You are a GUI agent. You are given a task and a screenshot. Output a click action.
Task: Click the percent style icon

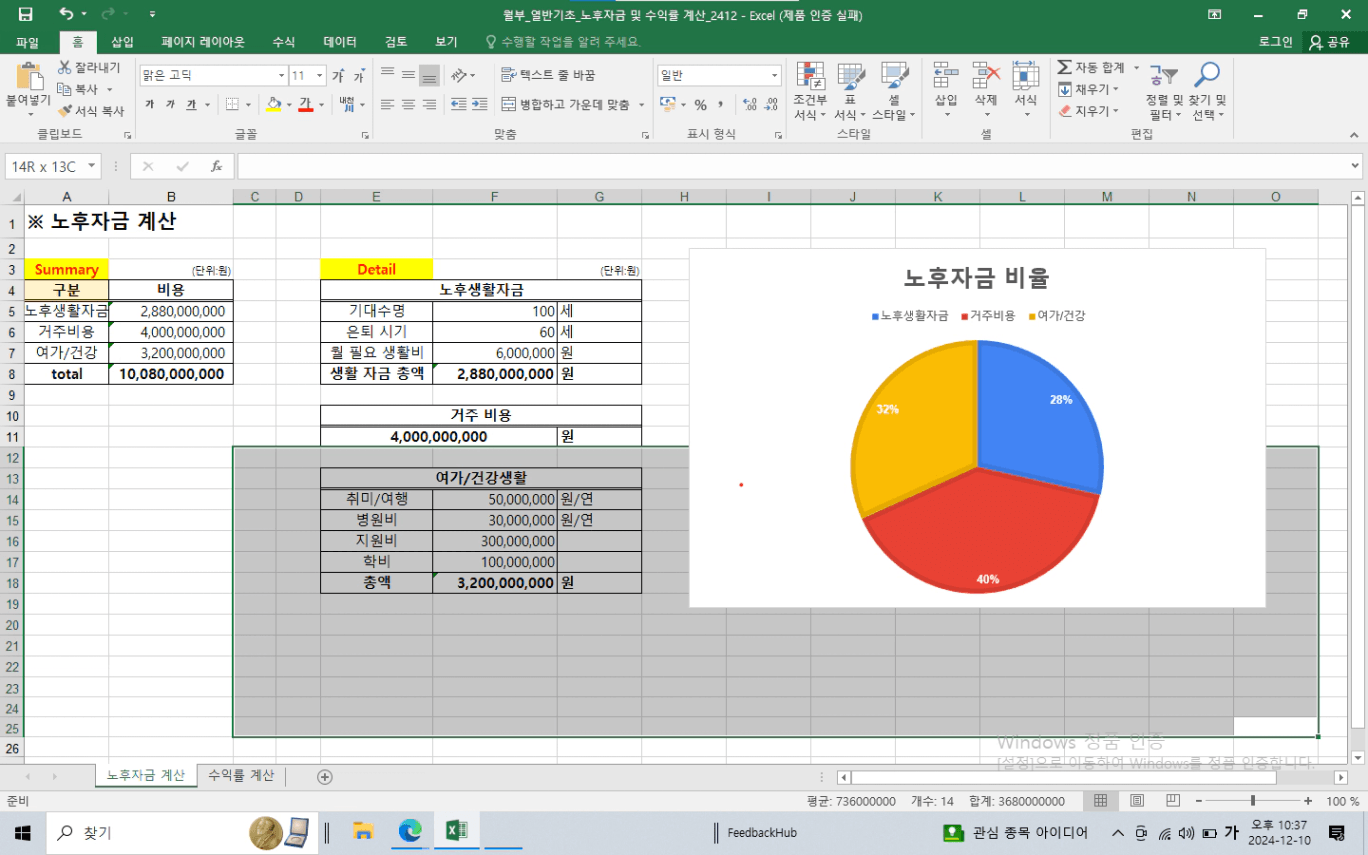coord(700,105)
